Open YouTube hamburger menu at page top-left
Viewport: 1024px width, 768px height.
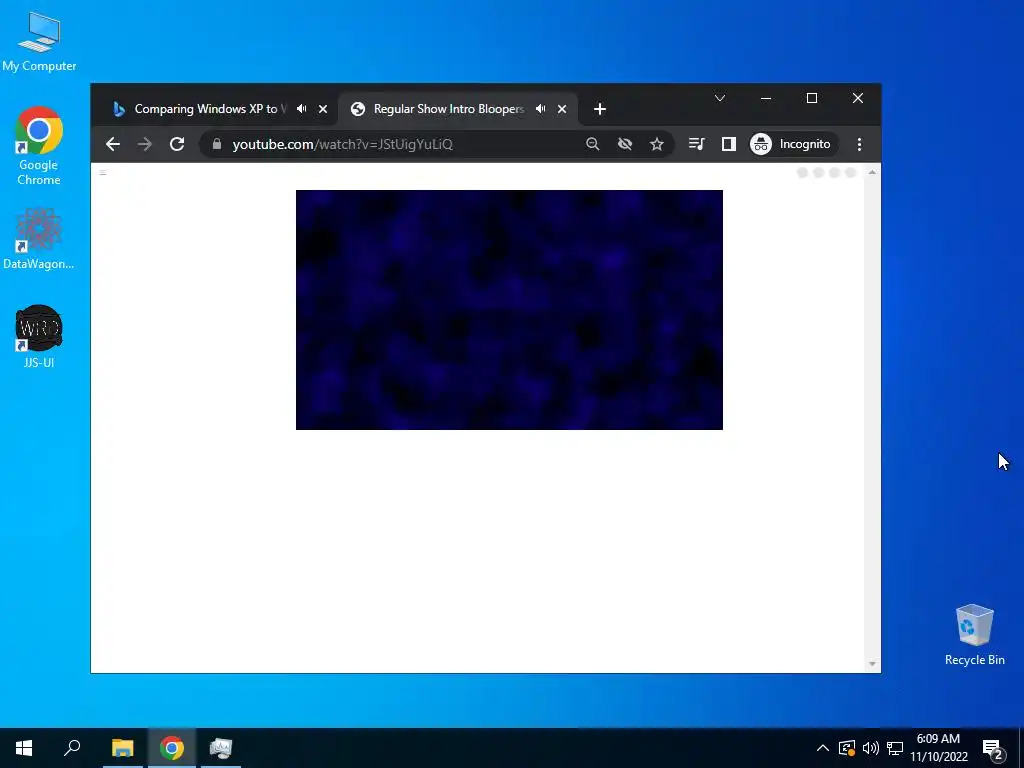click(103, 172)
